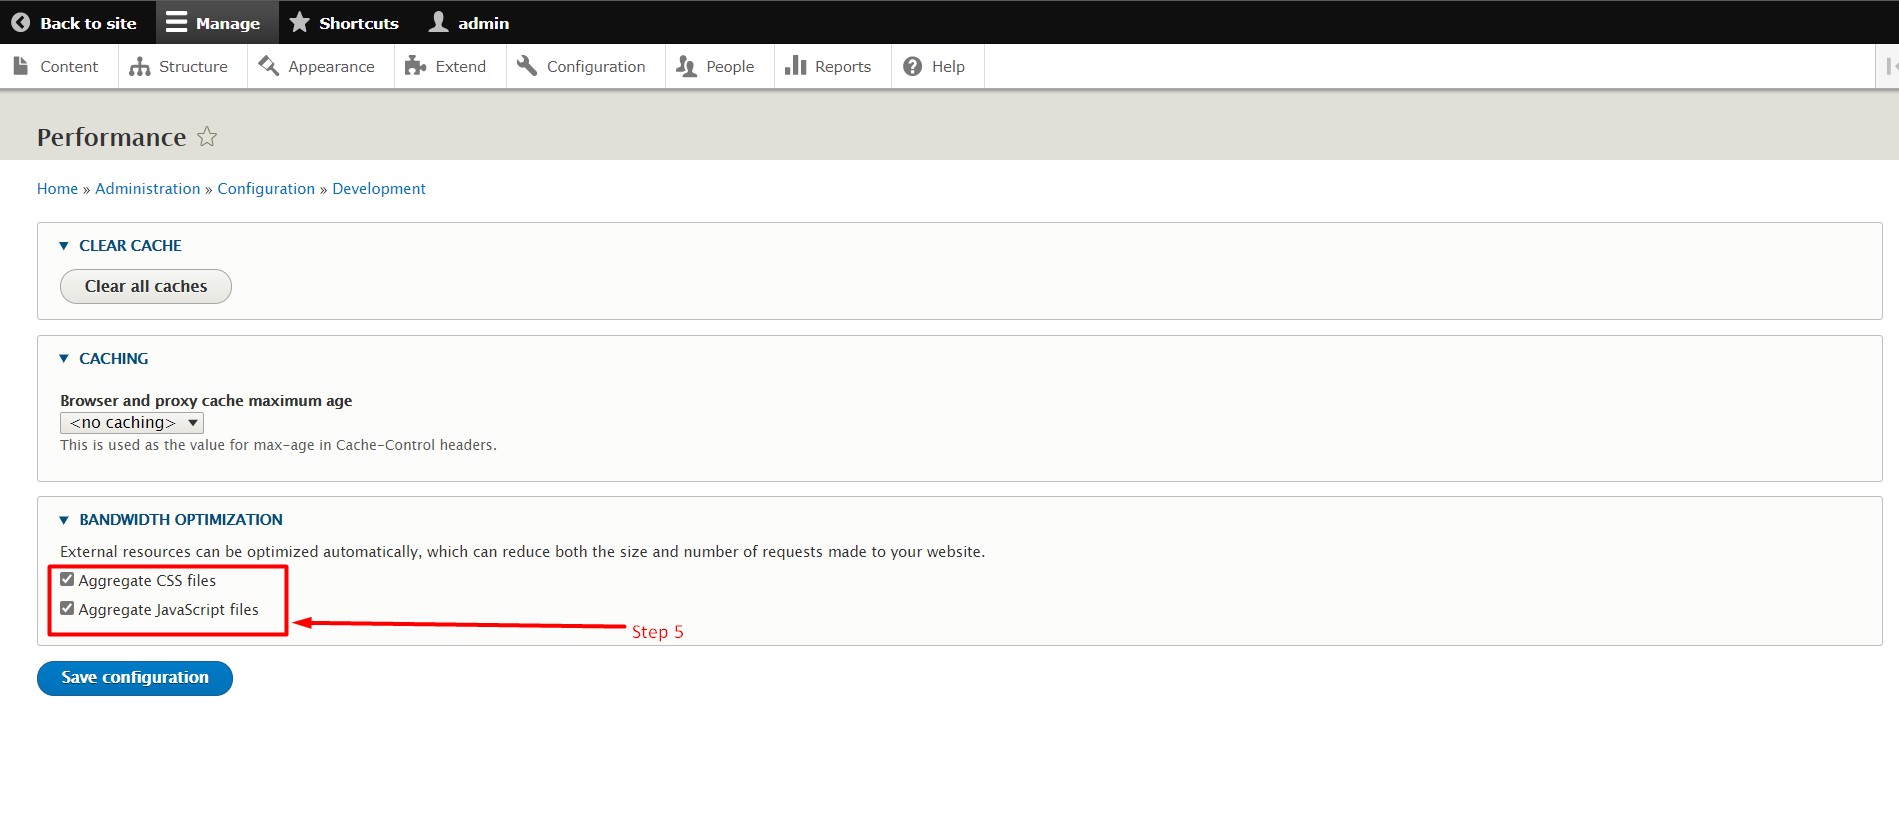Click the Extend menu label
This screenshot has height=821, width=1899.
pos(461,66)
